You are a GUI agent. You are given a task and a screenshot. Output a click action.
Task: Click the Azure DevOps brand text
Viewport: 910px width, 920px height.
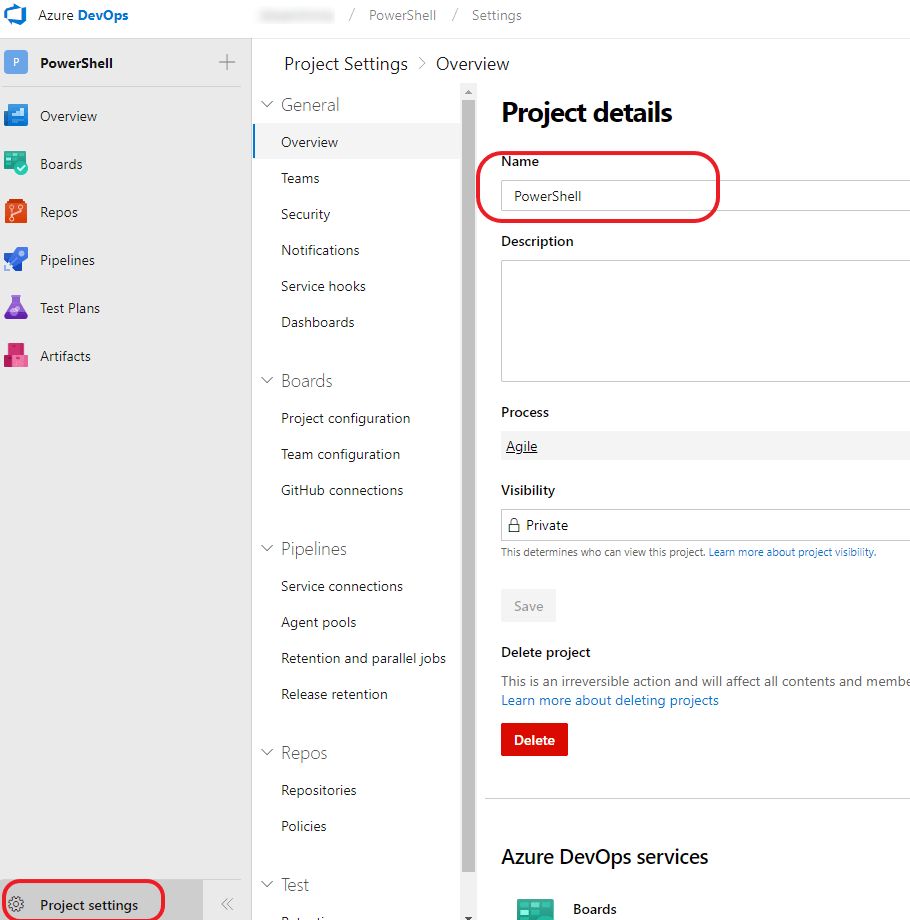pyautogui.click(x=83, y=15)
